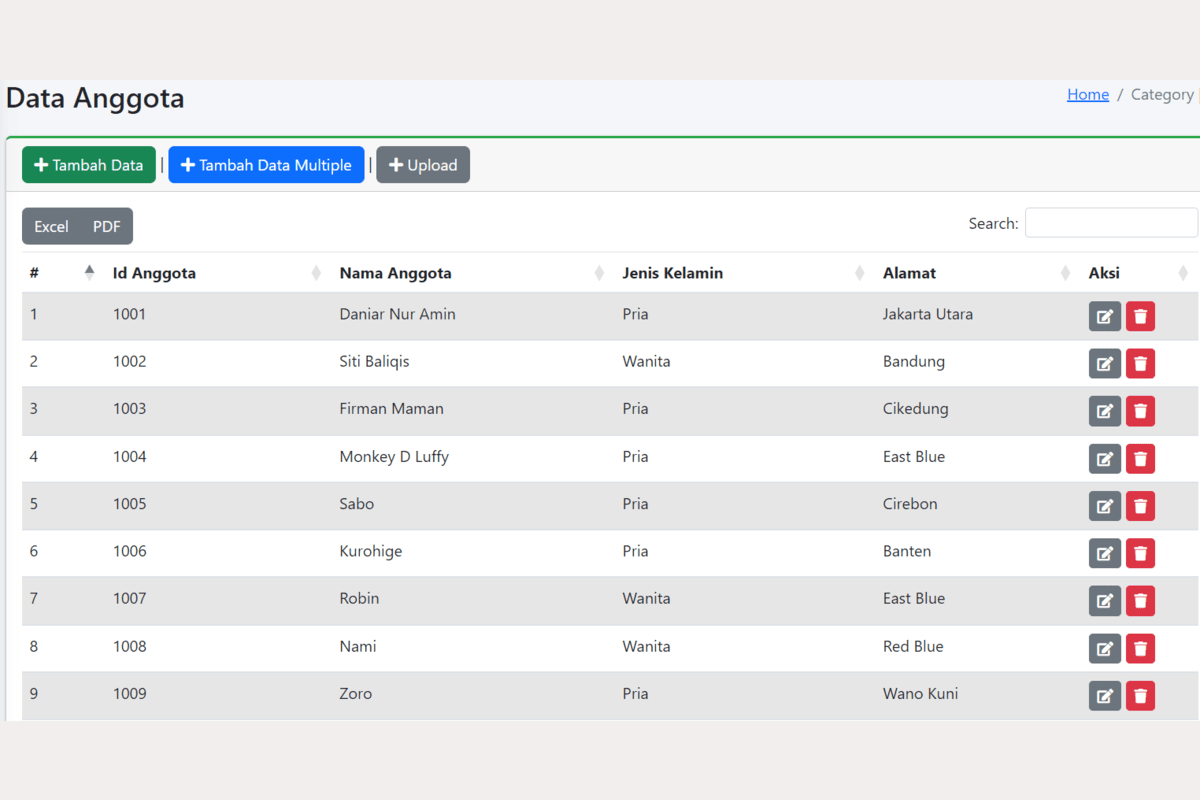The image size is (1200, 800).
Task: Open Tambah Data Multiple
Action: point(266,165)
